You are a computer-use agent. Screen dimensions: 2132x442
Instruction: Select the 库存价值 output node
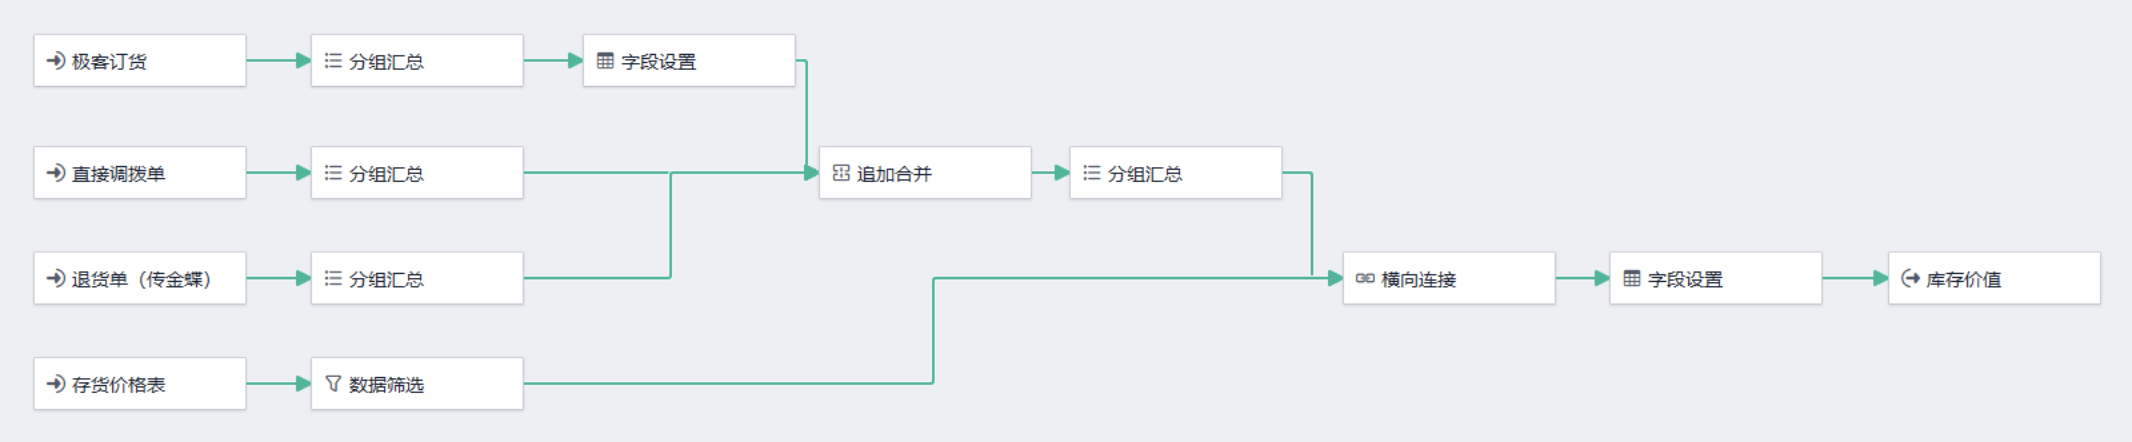(1994, 279)
